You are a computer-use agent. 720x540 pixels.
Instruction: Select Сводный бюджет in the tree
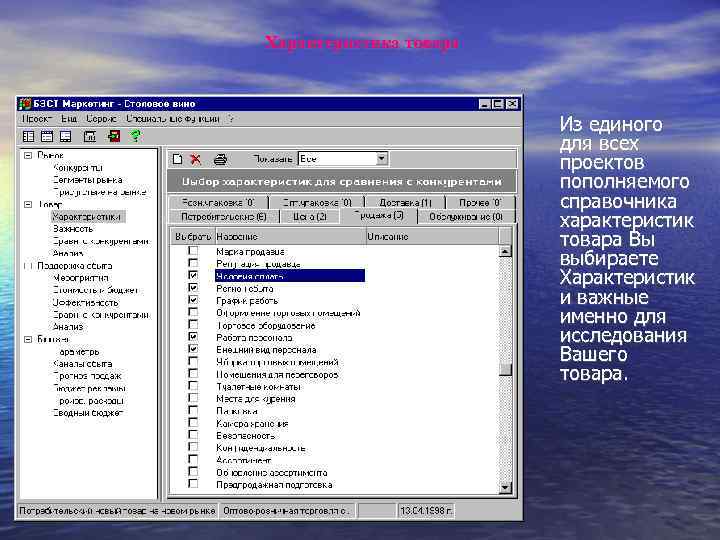tap(88, 413)
